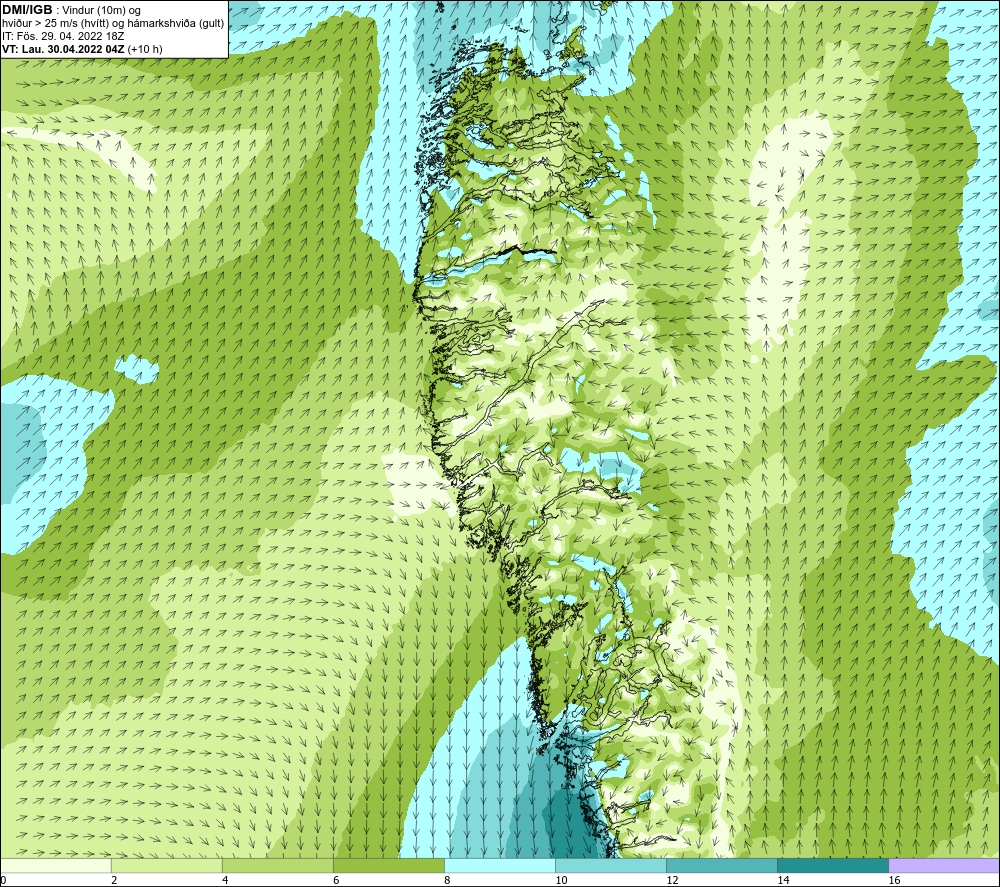The image size is (1000, 887).
Task: Click the purple above-16 m/s legend swatch
Action: pos(944,865)
